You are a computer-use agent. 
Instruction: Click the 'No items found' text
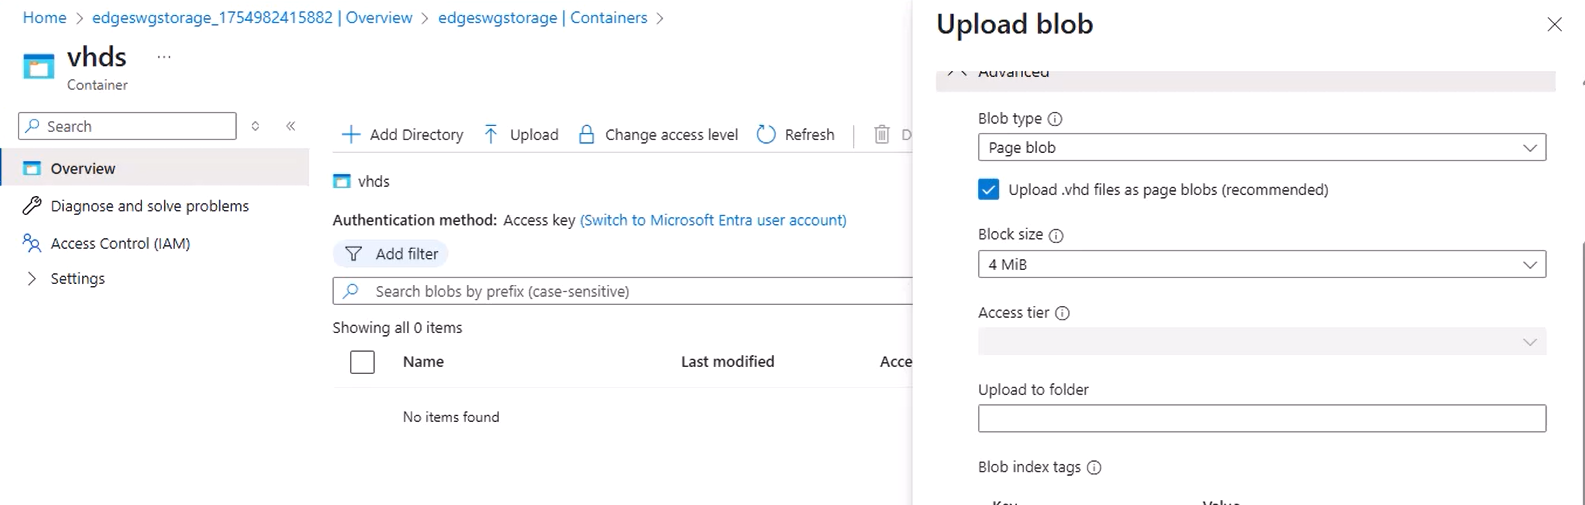pyautogui.click(x=451, y=417)
